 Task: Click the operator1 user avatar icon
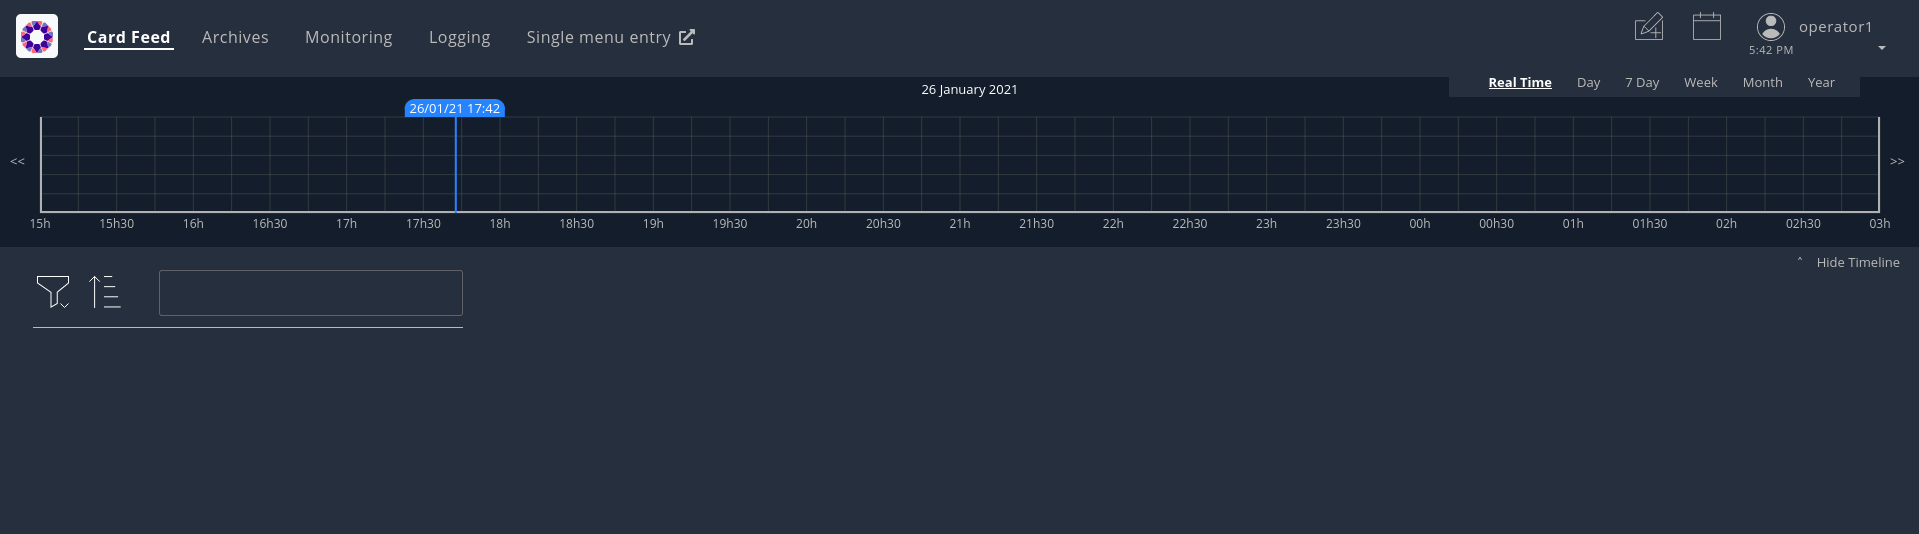click(x=1770, y=27)
